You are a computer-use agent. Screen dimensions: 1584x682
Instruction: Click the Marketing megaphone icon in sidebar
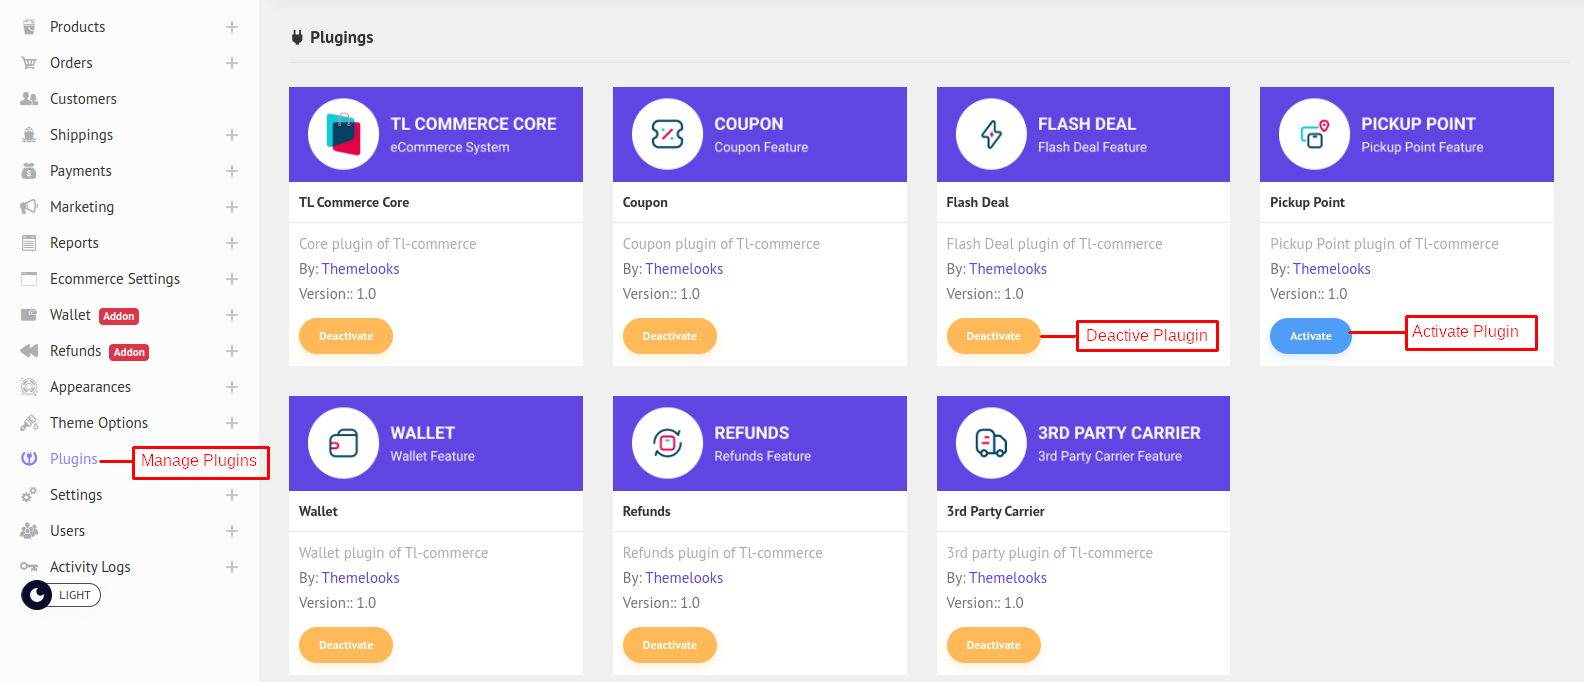click(29, 207)
